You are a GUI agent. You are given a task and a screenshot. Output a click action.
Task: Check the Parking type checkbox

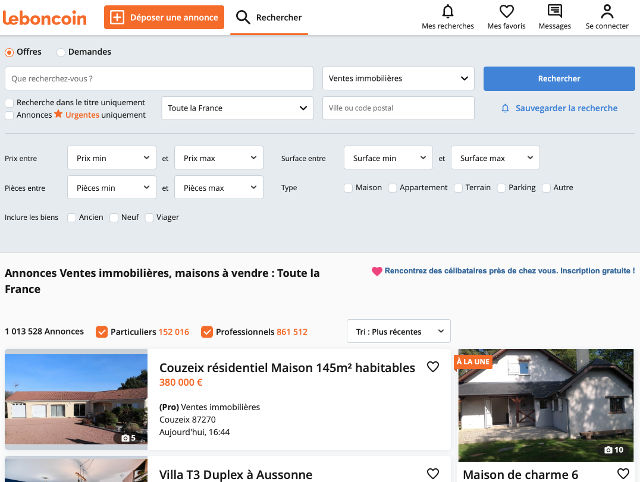click(502, 188)
